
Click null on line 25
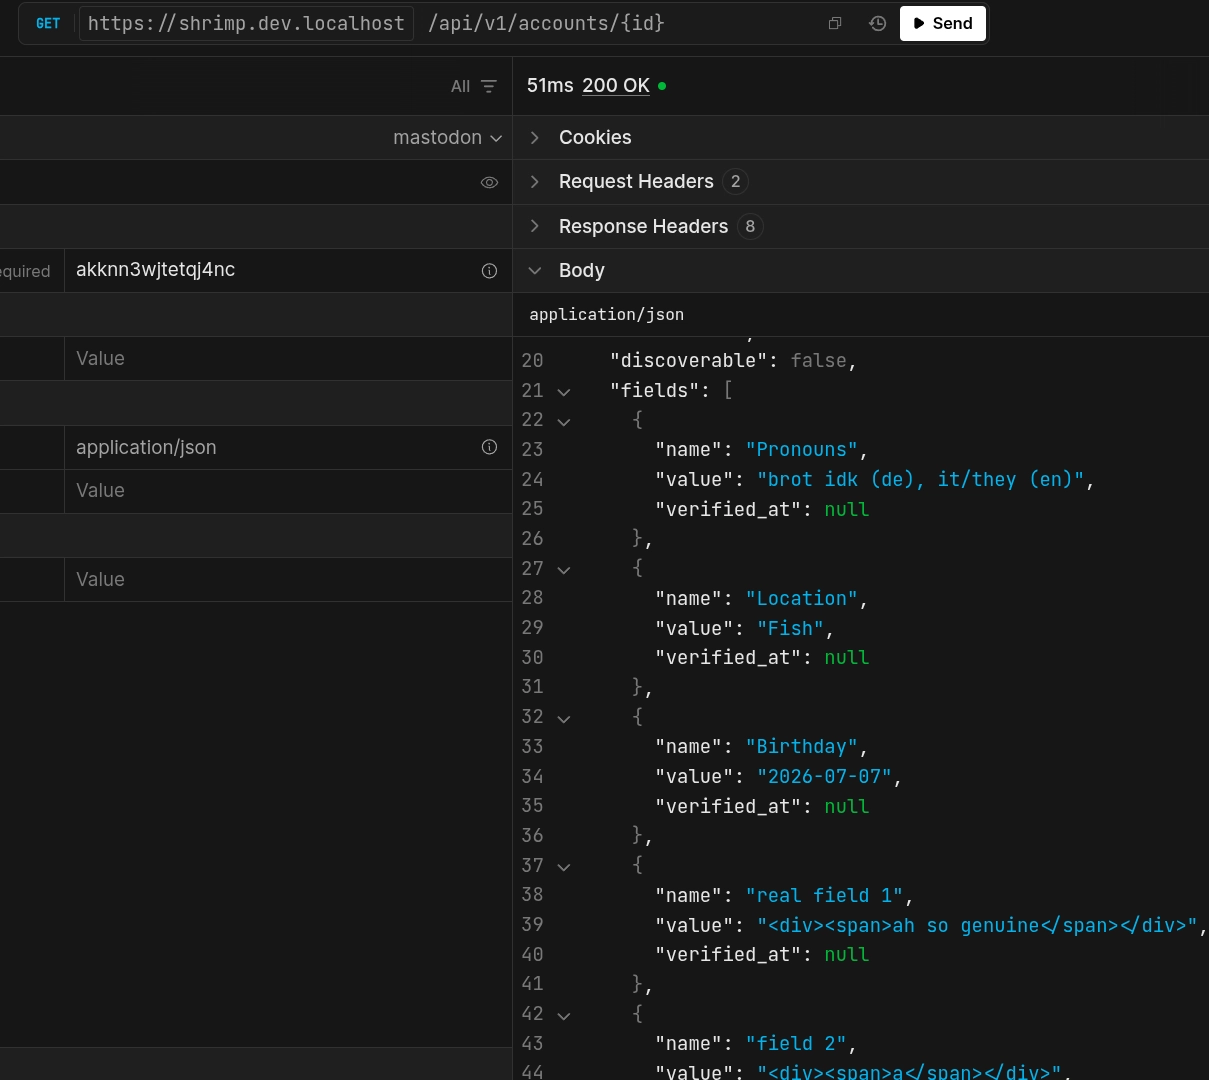[x=847, y=509]
